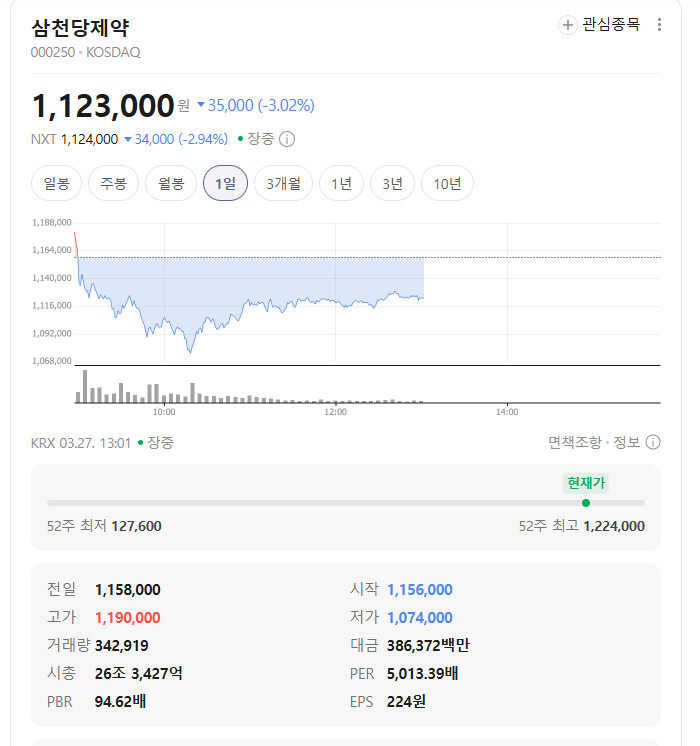Click the 12:00 time axis label

335,412
